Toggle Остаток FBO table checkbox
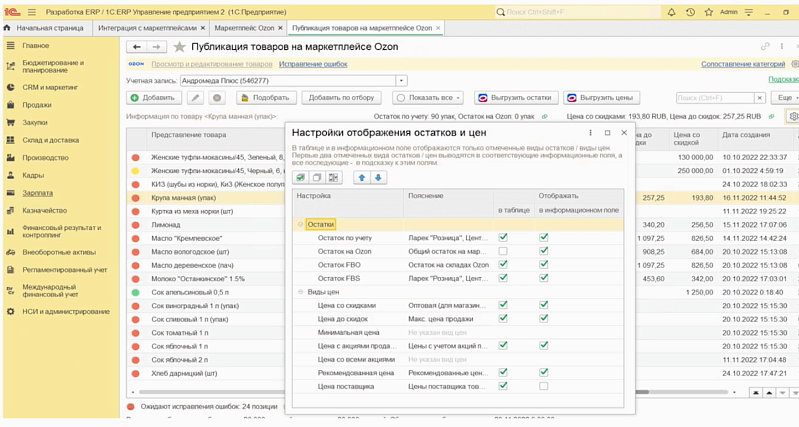 coord(503,264)
